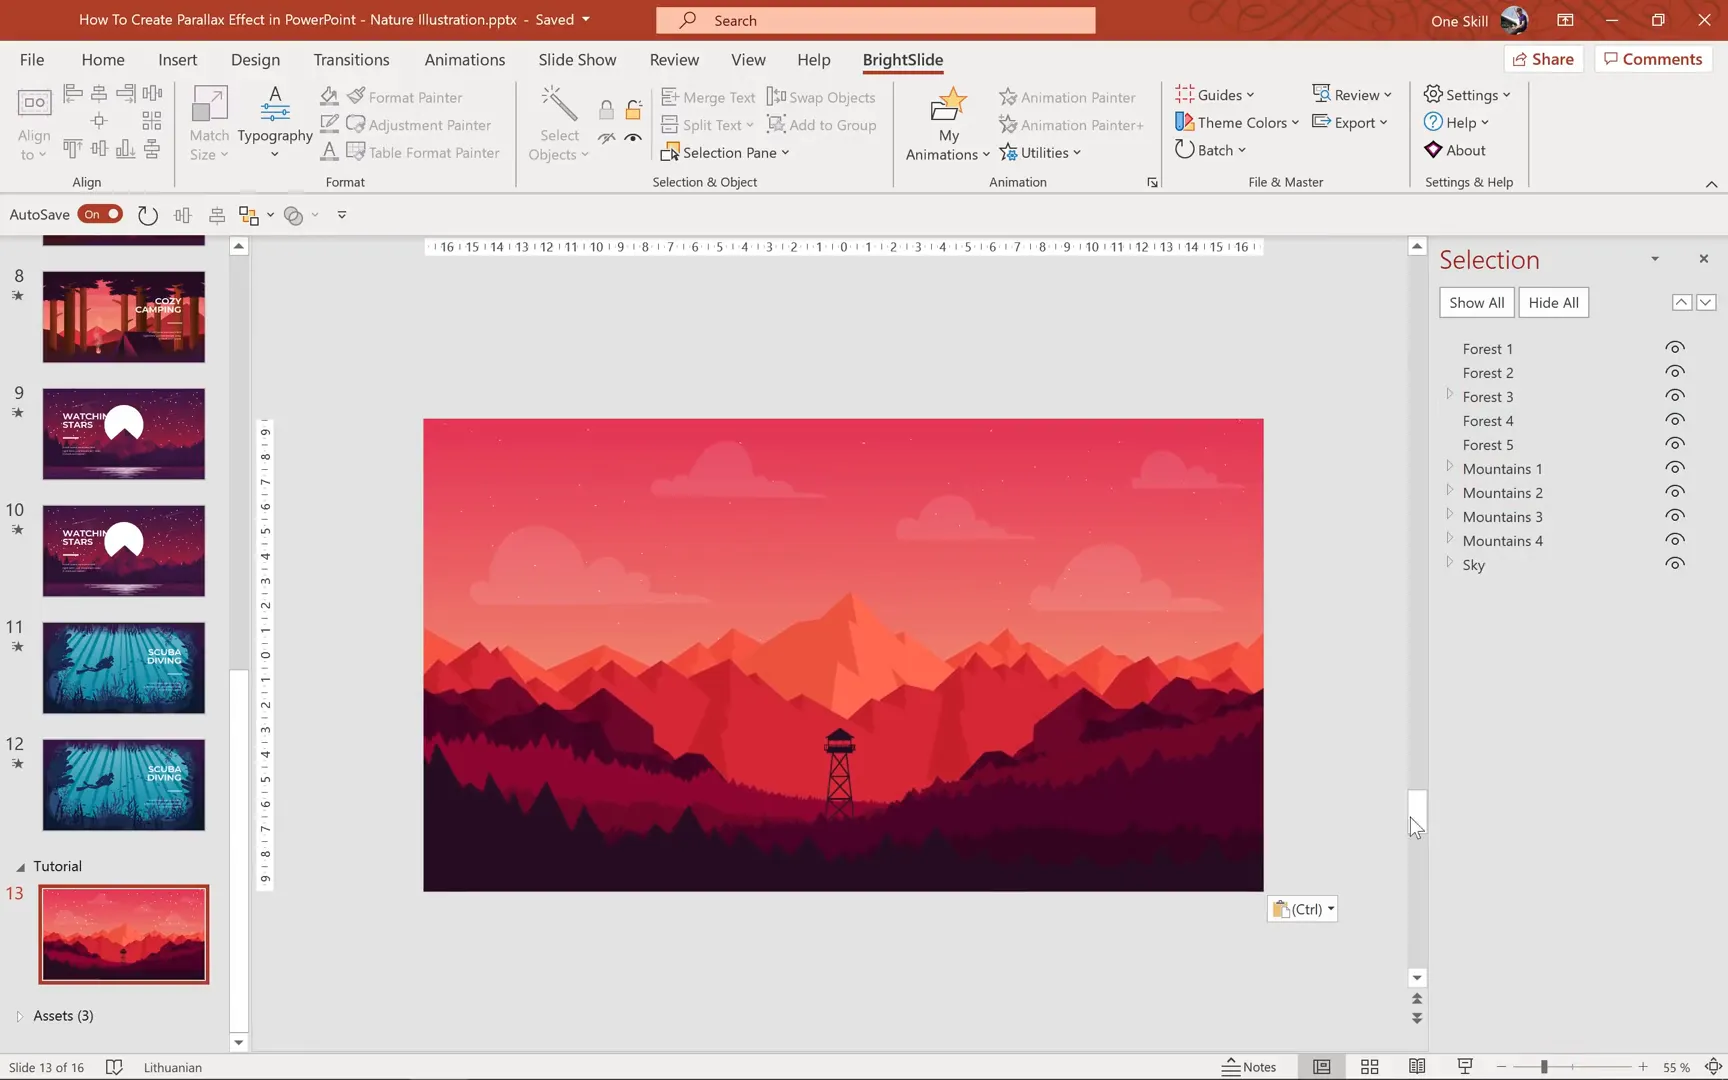
Task: Hide the Sky layer
Action: click(1674, 563)
